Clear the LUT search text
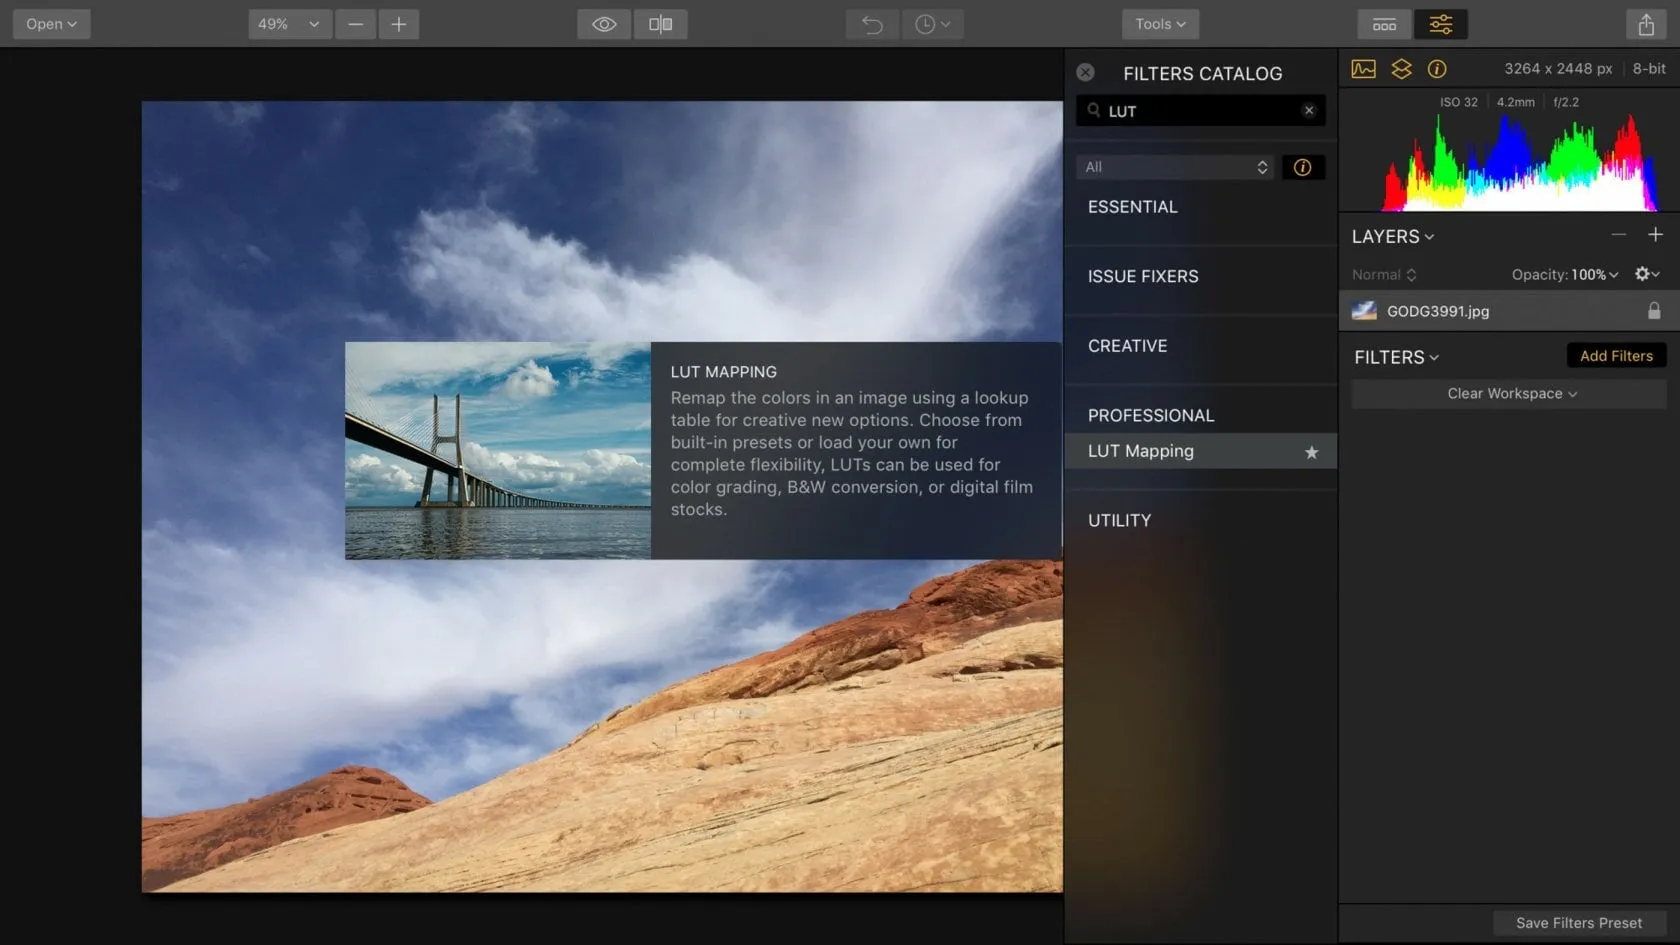Screen dimensions: 1680x945 tap(1309, 111)
